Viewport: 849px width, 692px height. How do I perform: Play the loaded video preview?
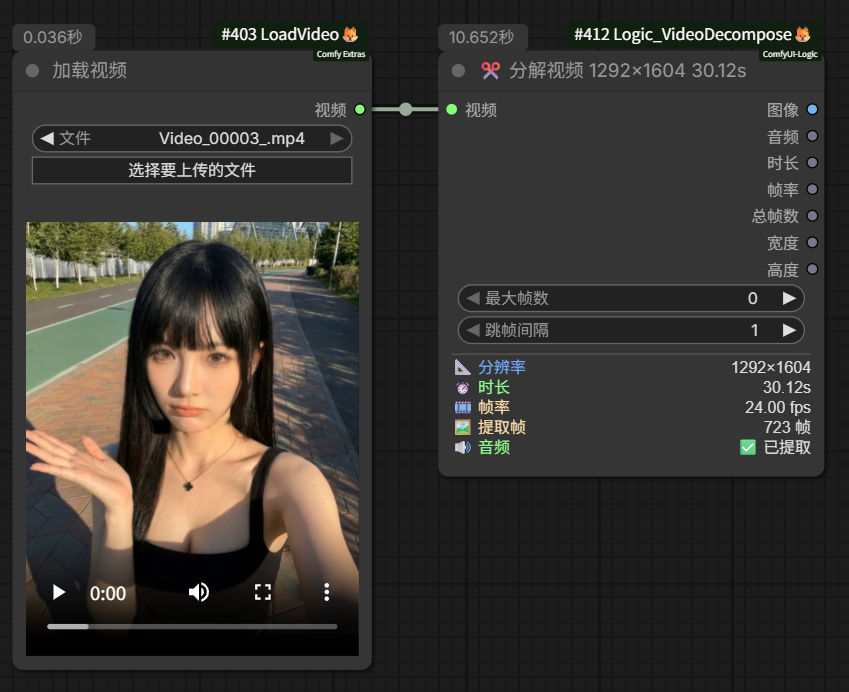59,592
